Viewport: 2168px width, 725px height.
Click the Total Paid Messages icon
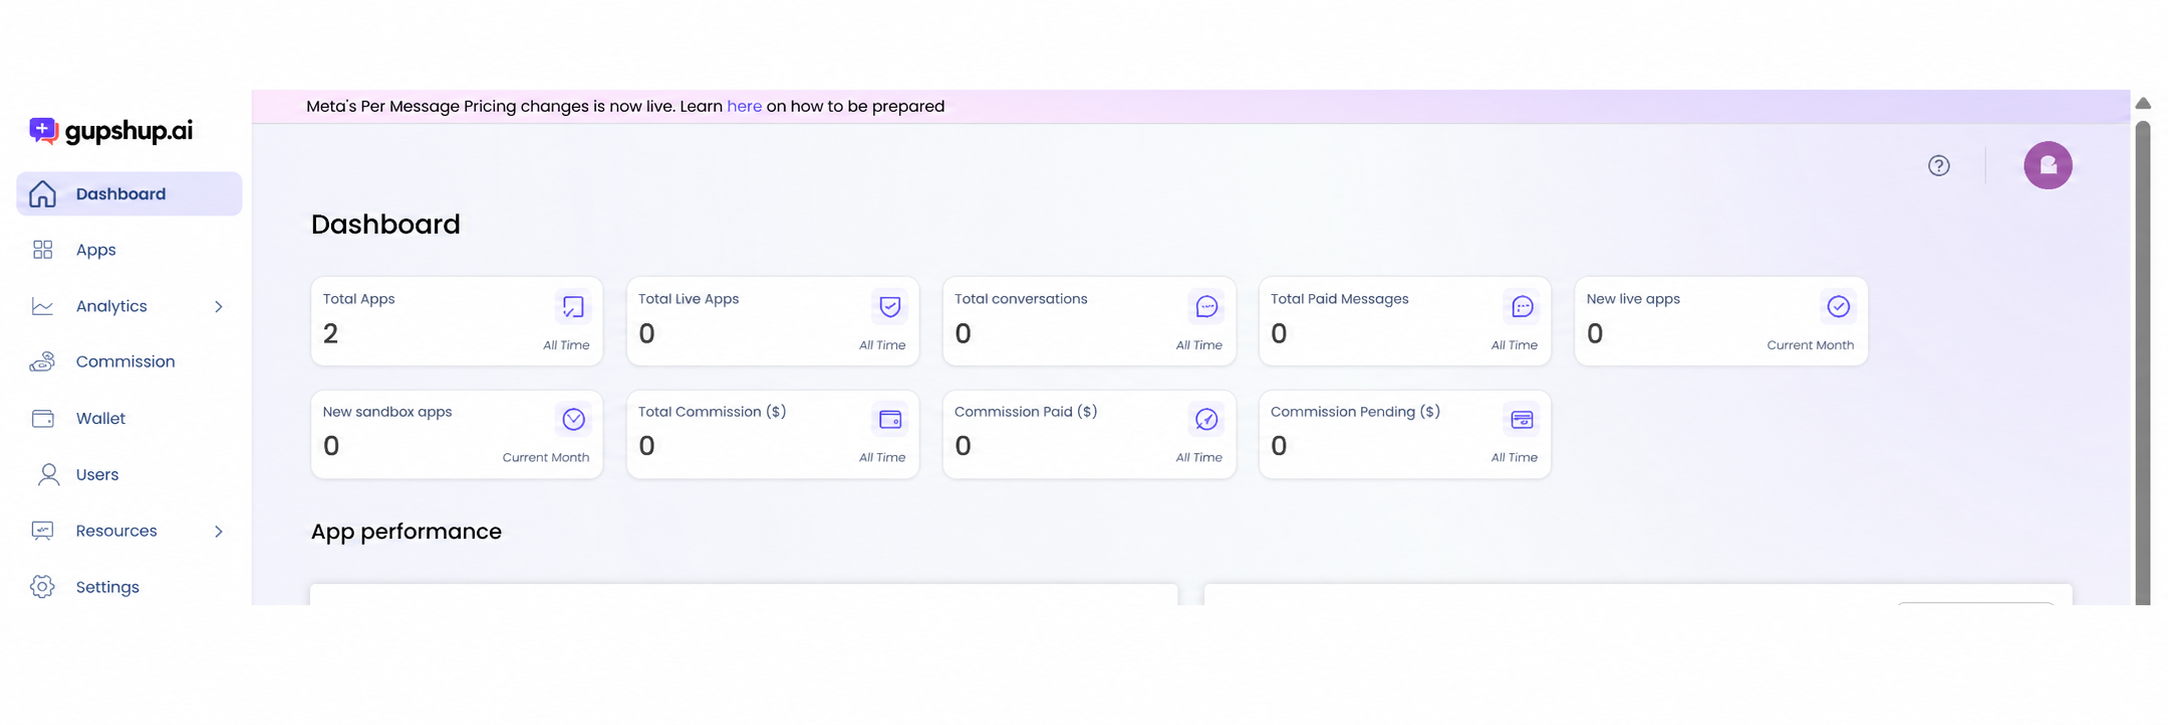pos(1522,307)
